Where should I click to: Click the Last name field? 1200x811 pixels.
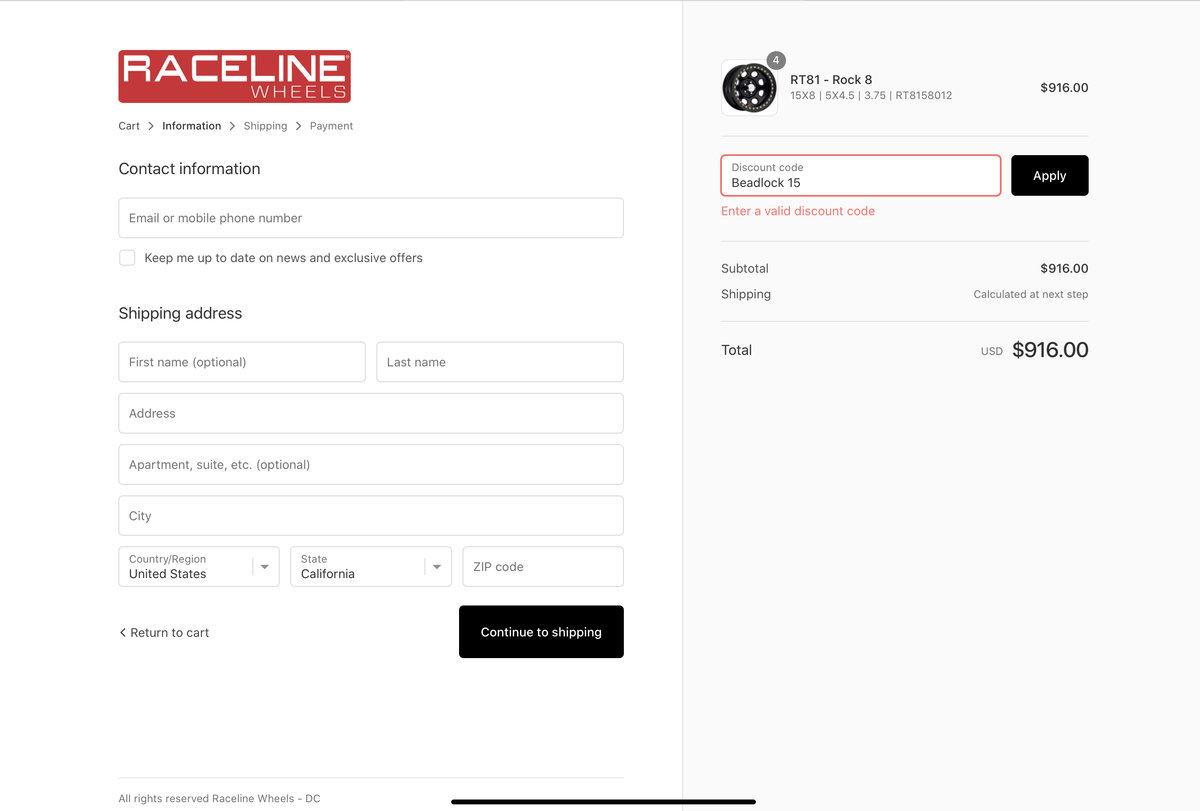pos(500,362)
